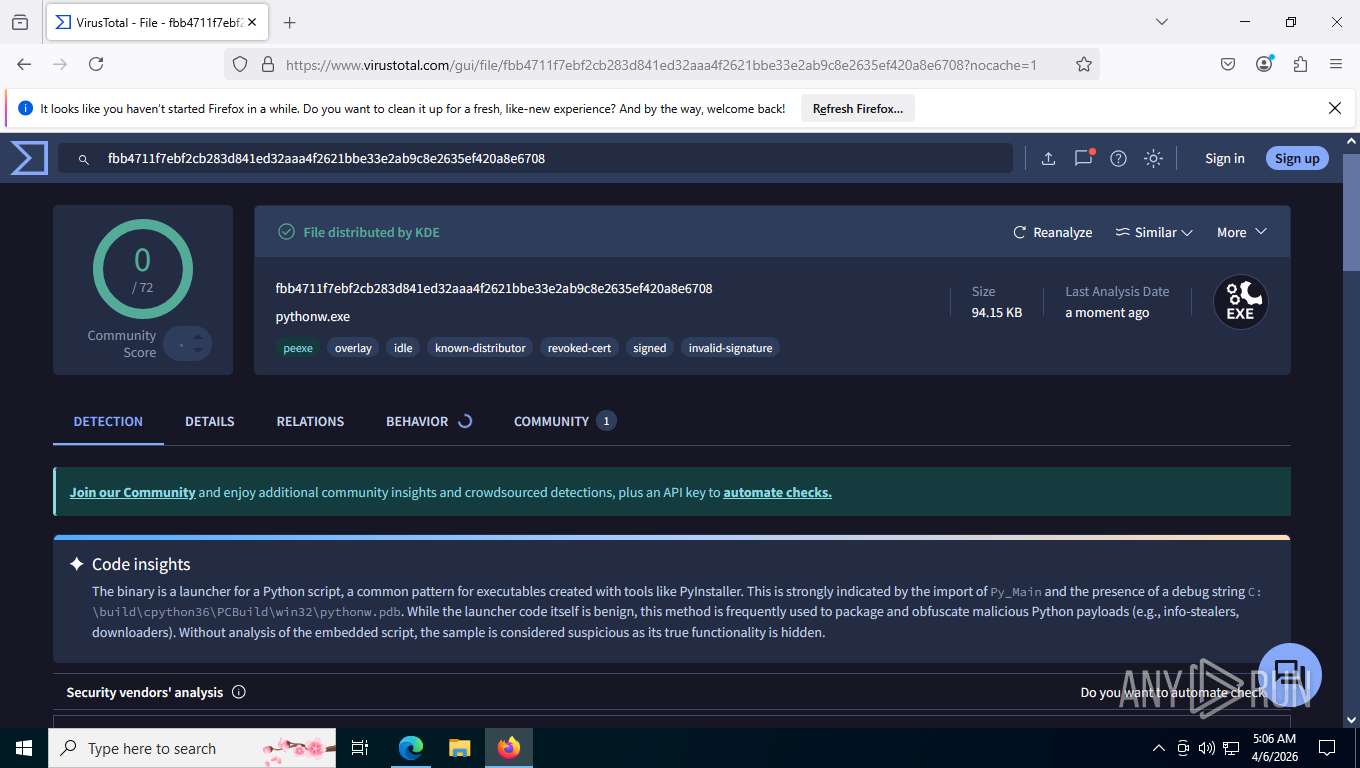Open Task View on the taskbar
This screenshot has height=768, width=1360.
point(360,748)
